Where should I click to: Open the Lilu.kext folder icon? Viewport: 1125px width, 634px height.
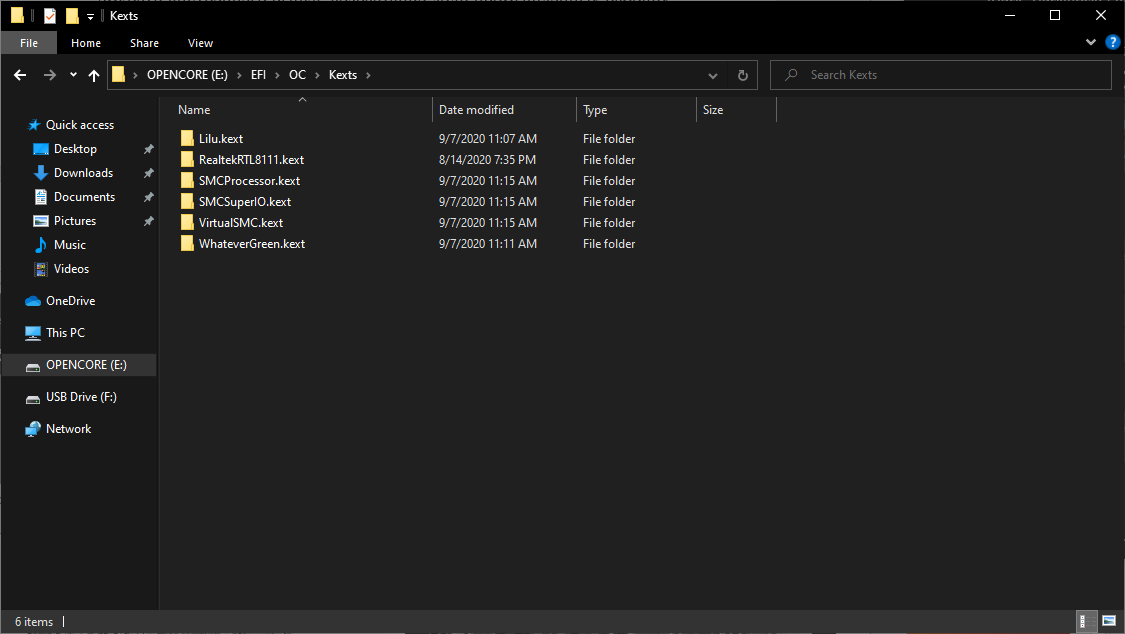click(187, 138)
